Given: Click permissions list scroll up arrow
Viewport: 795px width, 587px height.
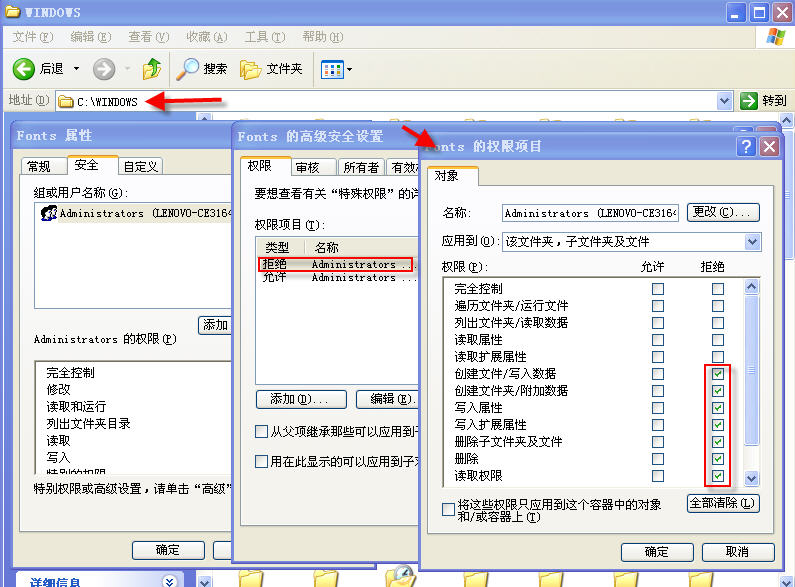Looking at the screenshot, I should click(751, 287).
